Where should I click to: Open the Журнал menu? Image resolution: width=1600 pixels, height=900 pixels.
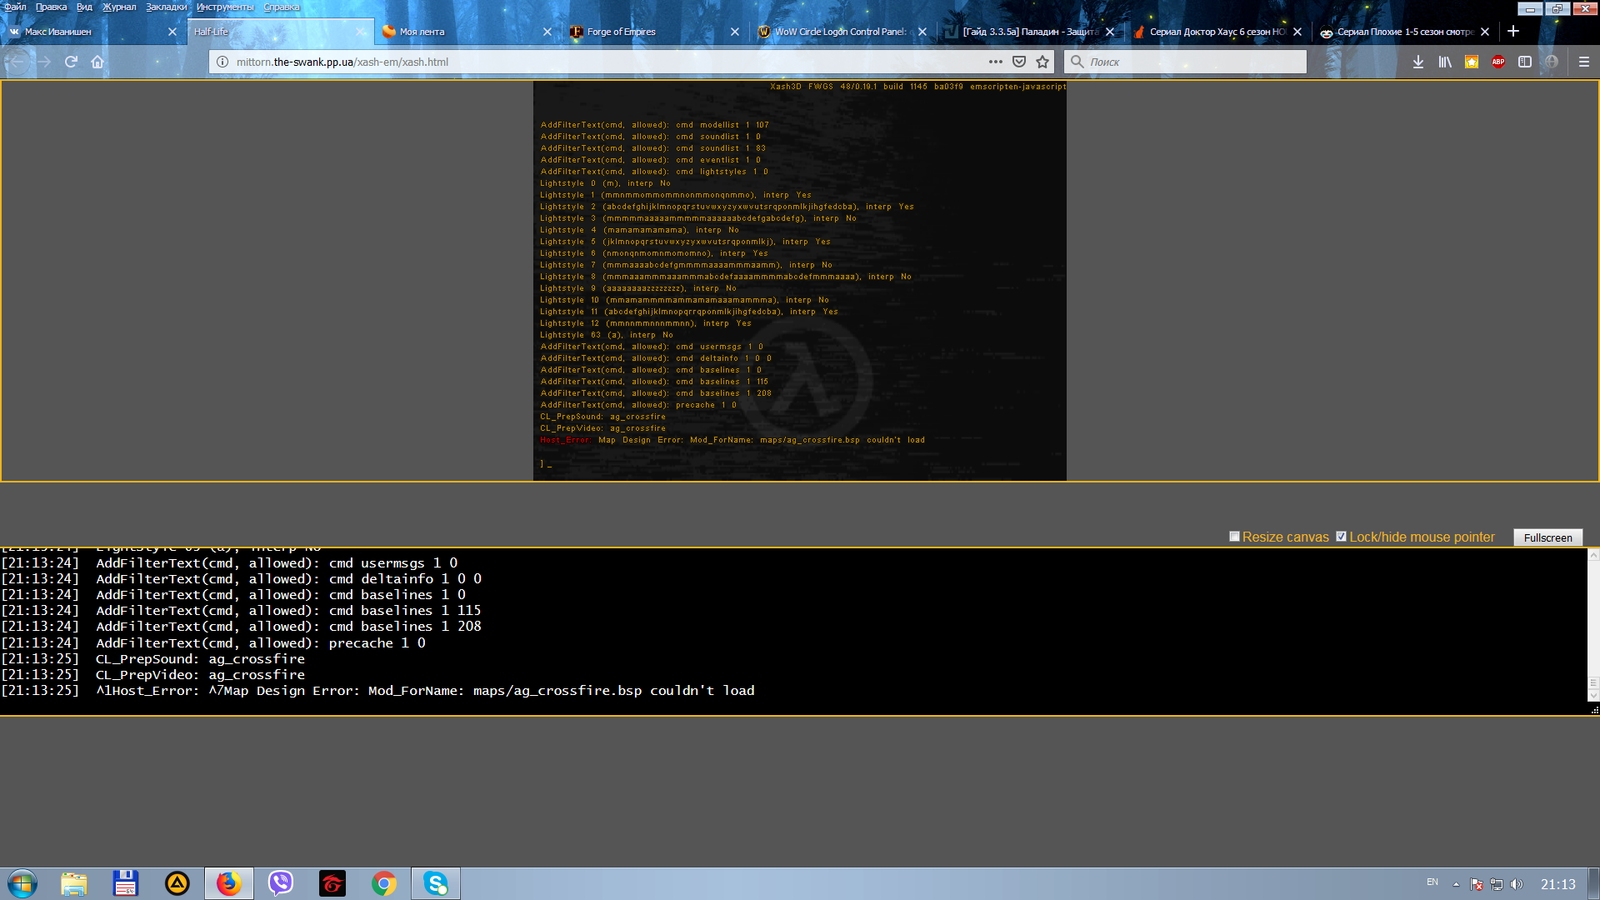pos(119,7)
